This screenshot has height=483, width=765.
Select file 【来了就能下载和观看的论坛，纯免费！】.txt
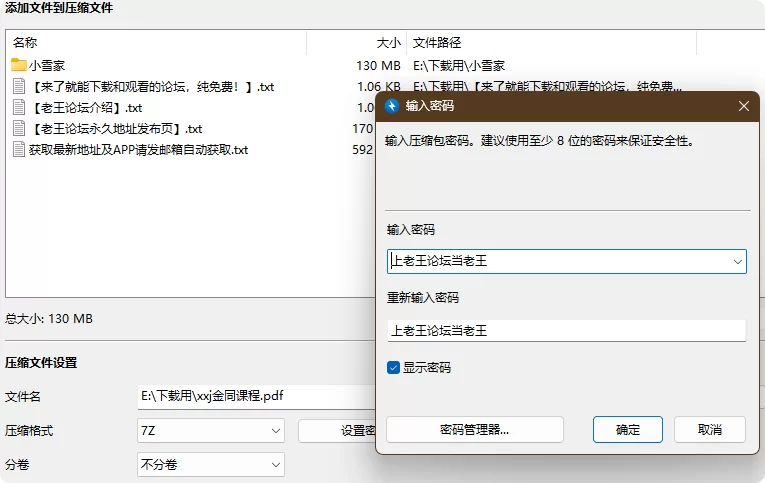(151, 87)
